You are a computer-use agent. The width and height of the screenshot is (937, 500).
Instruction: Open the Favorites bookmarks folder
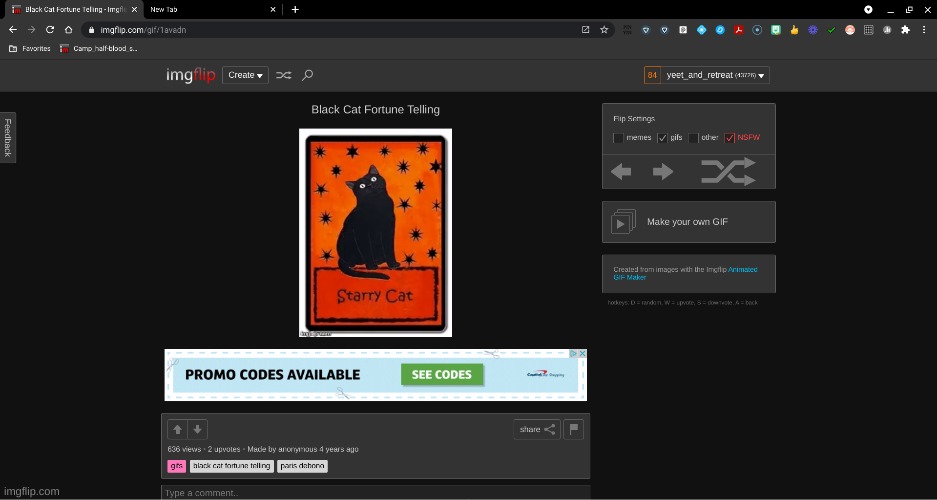pos(29,48)
